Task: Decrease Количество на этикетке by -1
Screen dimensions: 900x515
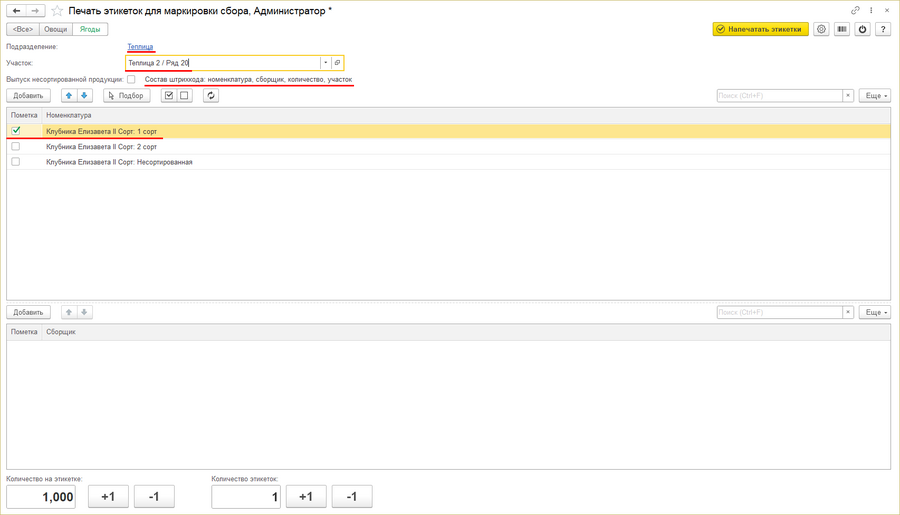Action: tap(154, 497)
